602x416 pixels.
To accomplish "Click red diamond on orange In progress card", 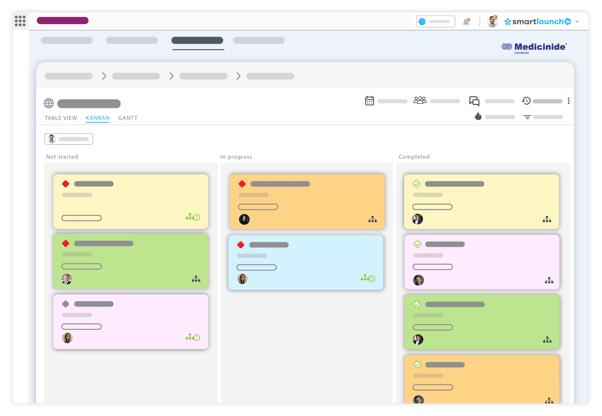I will pos(242,184).
